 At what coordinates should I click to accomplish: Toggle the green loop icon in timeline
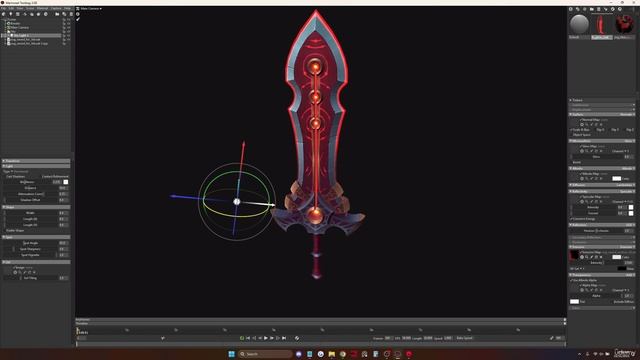[x=242, y=338]
